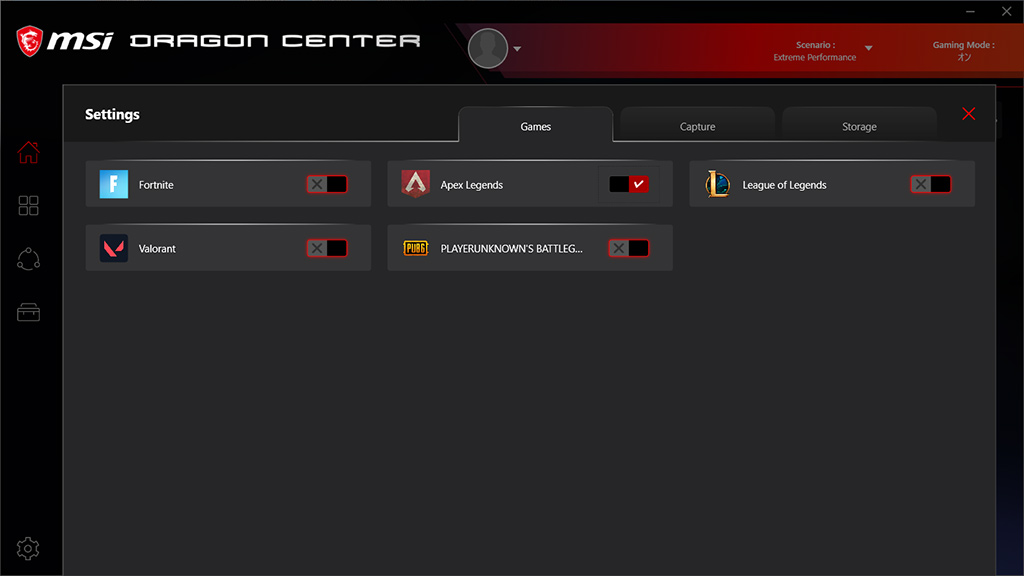
Task: Open the toolbox icon in sidebar
Action: 28,312
